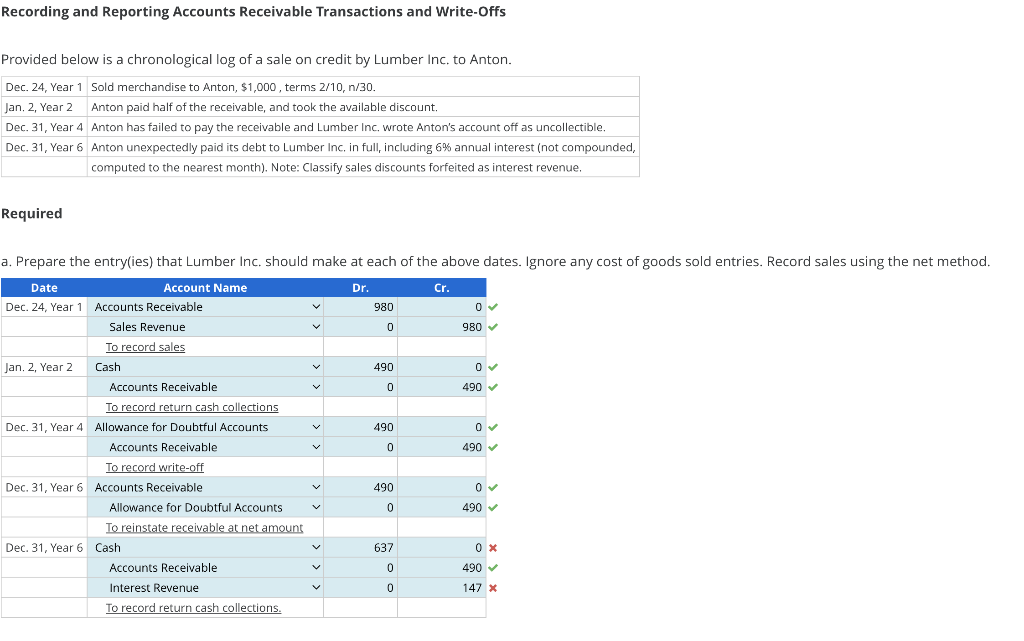Click the checkmark next to the Jan. 2 Cash debit
Screen dimensions: 1024x641
click(491, 367)
